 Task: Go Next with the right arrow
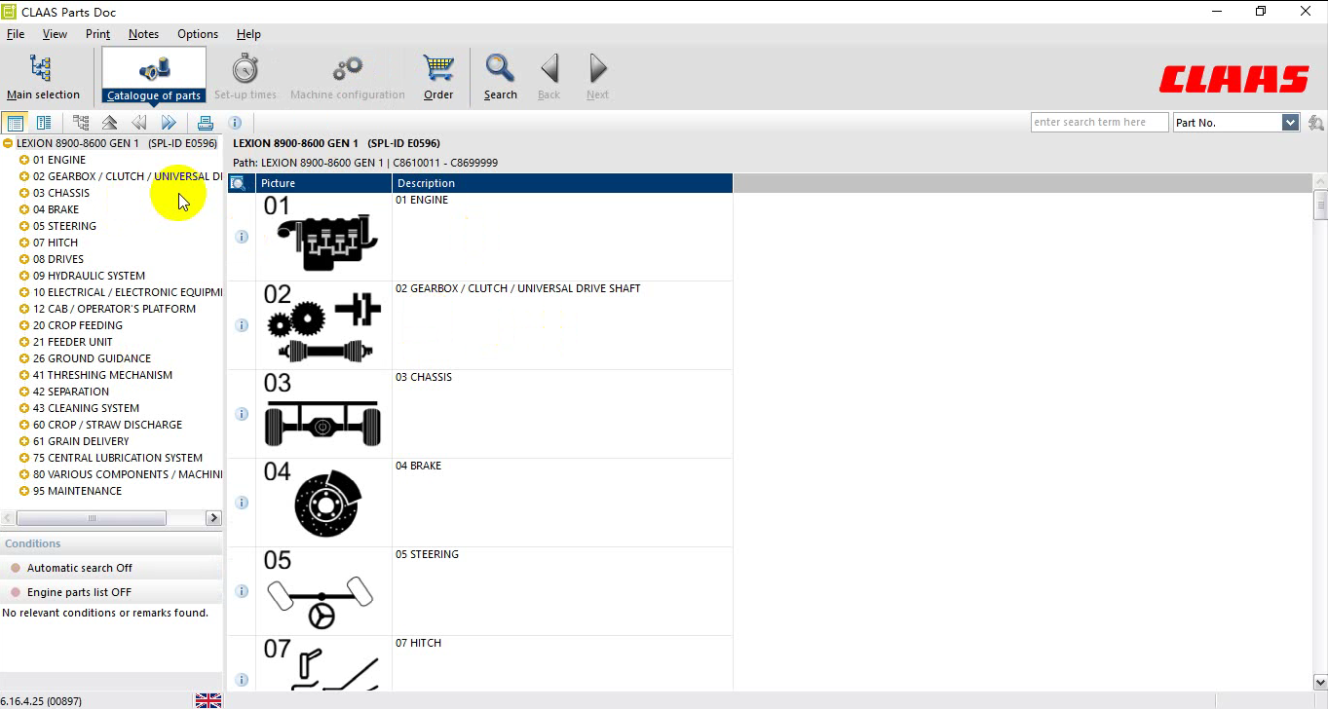coord(598,69)
